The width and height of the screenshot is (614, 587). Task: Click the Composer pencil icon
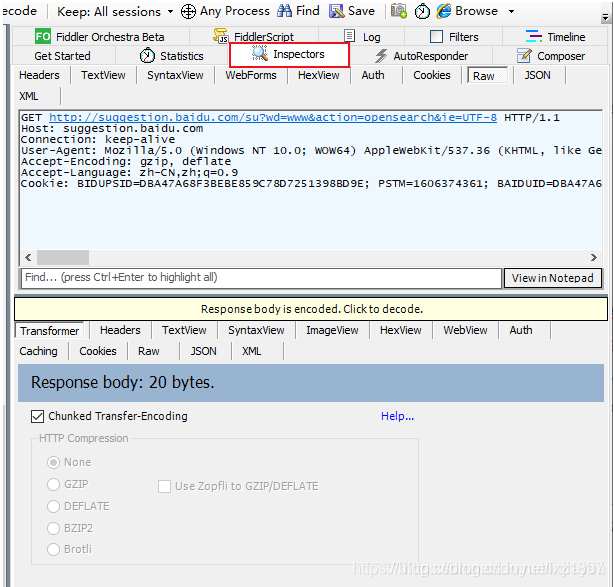[524, 56]
